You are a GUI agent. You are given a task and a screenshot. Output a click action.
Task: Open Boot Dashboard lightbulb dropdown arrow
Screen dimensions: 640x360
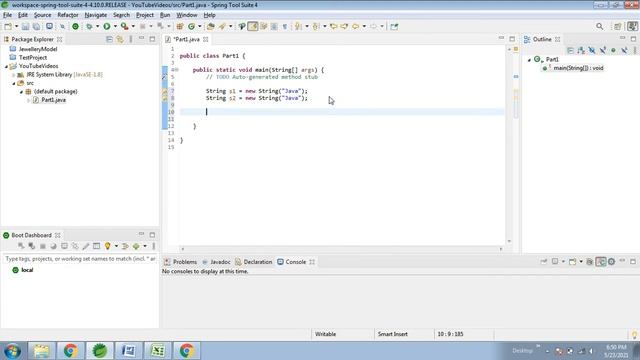[x=116, y=246]
